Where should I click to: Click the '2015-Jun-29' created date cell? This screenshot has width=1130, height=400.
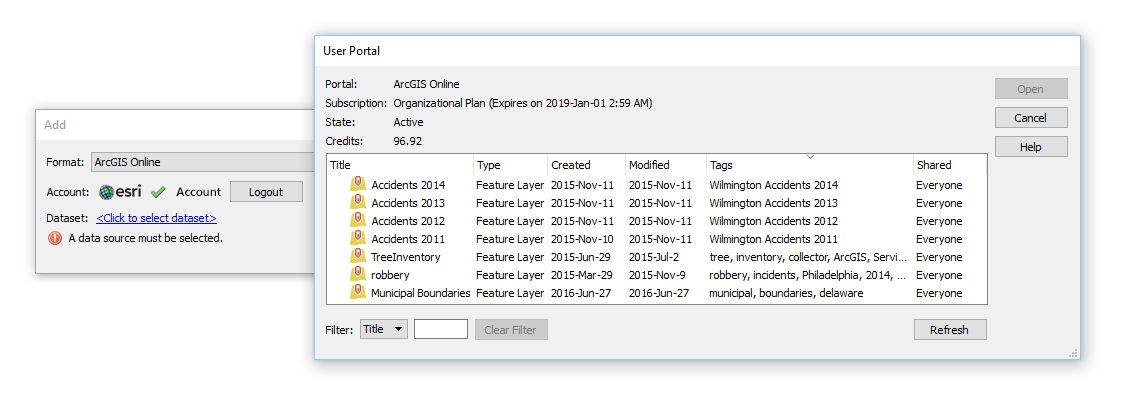click(582, 257)
